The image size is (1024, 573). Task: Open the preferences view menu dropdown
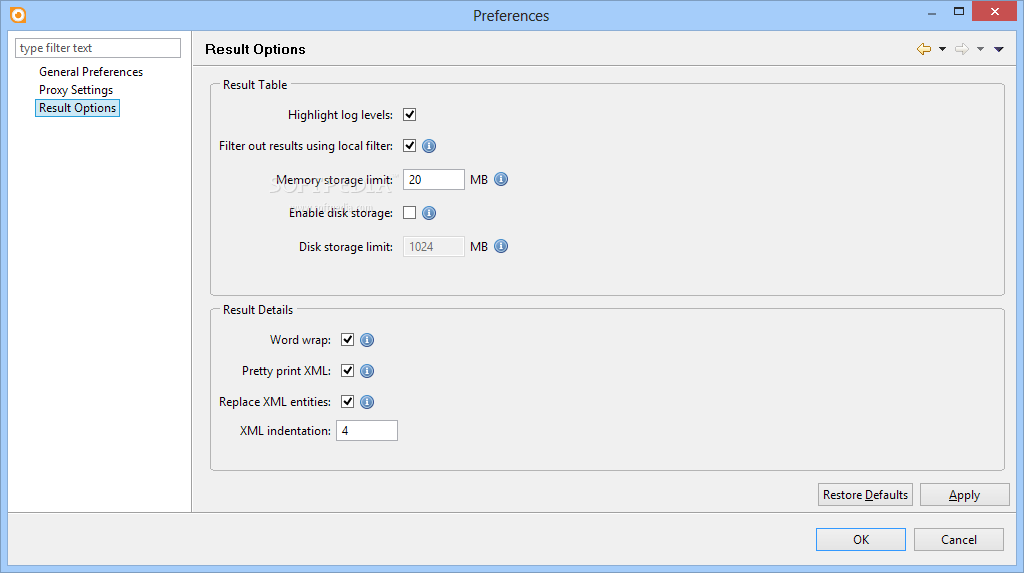pyautogui.click(x=999, y=49)
